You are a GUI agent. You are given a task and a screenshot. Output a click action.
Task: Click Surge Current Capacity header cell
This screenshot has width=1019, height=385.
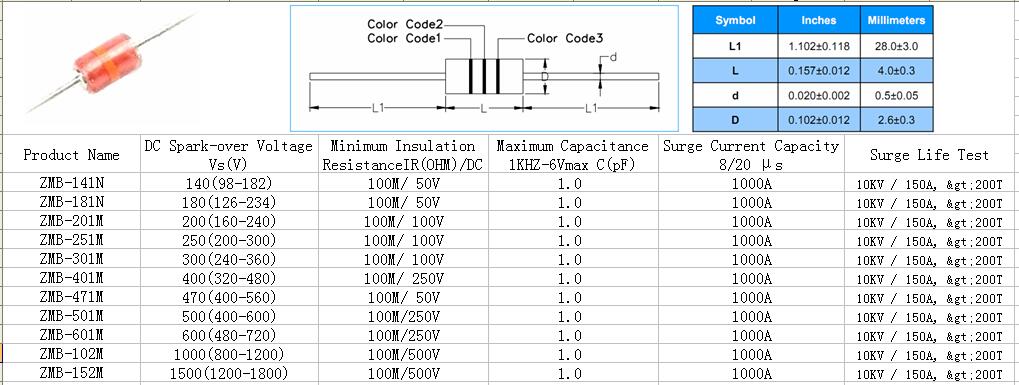(x=751, y=155)
